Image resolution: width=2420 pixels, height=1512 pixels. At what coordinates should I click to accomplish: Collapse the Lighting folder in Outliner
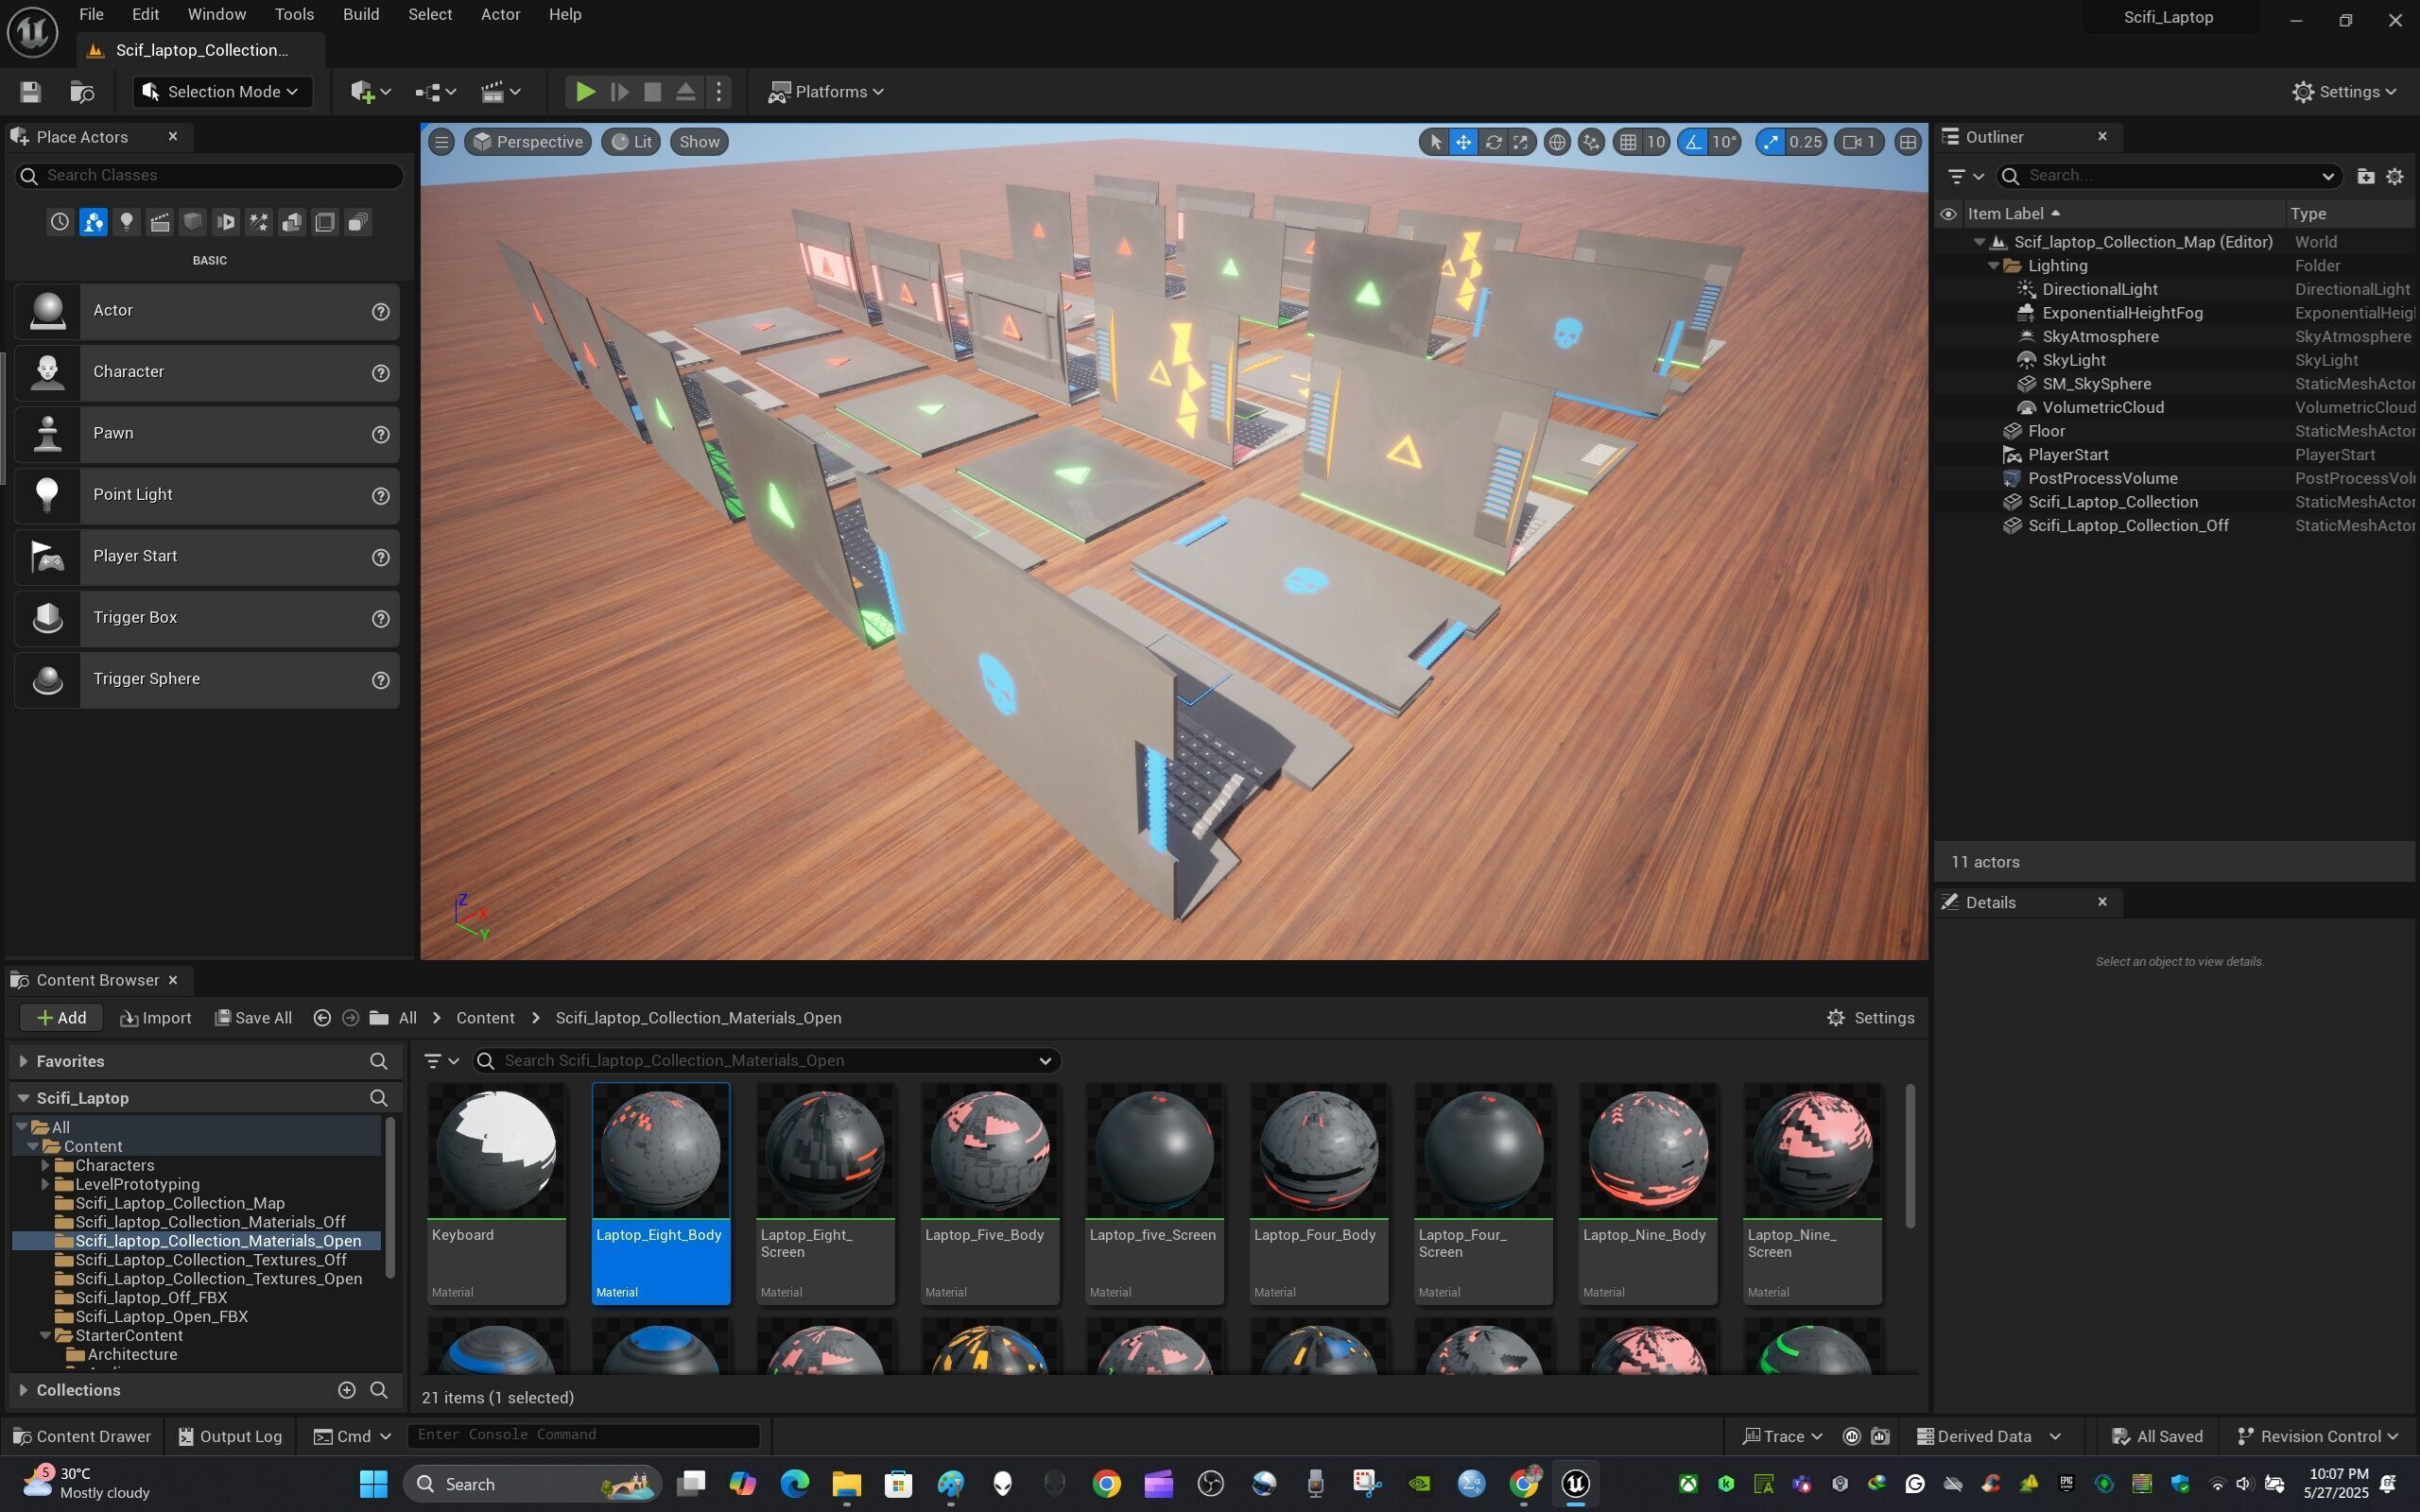click(x=1993, y=266)
